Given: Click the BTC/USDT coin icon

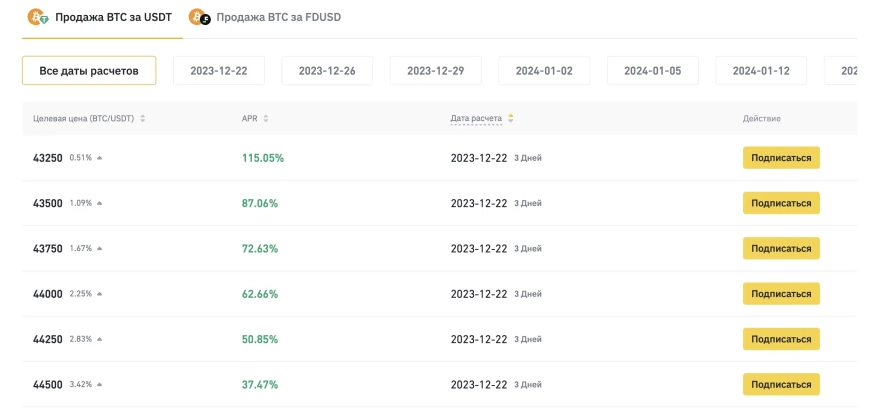Looking at the screenshot, I should coord(37,17).
